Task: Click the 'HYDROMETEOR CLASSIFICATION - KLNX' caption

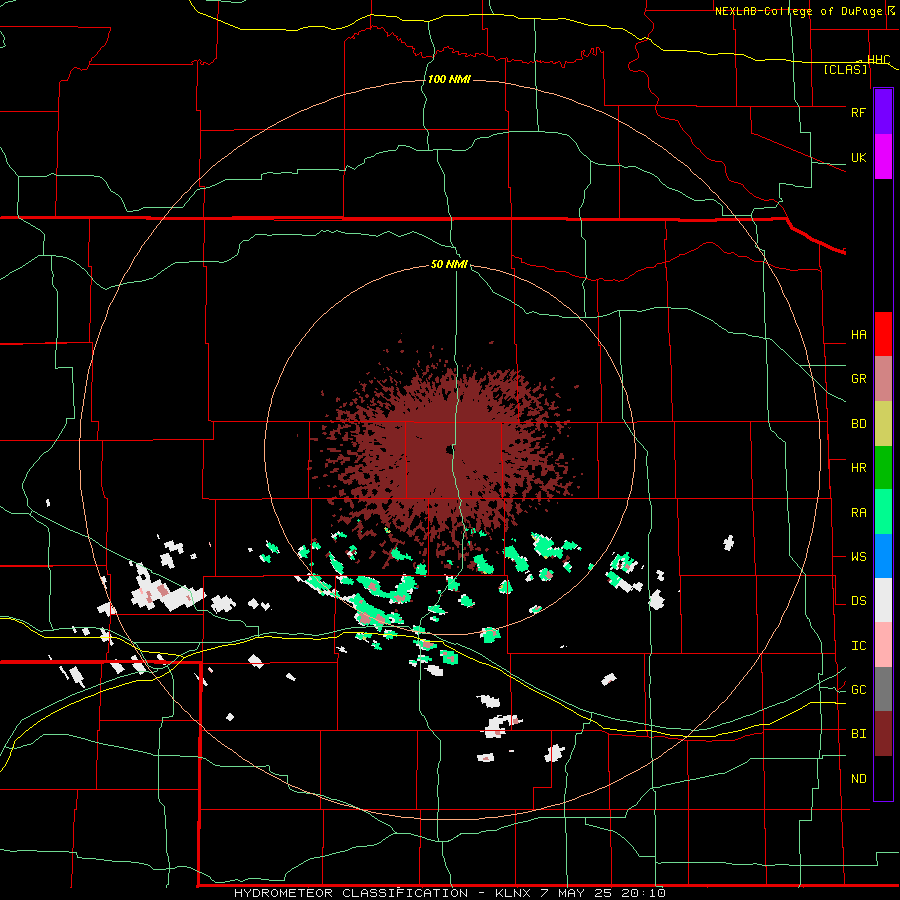Action: tap(382, 893)
